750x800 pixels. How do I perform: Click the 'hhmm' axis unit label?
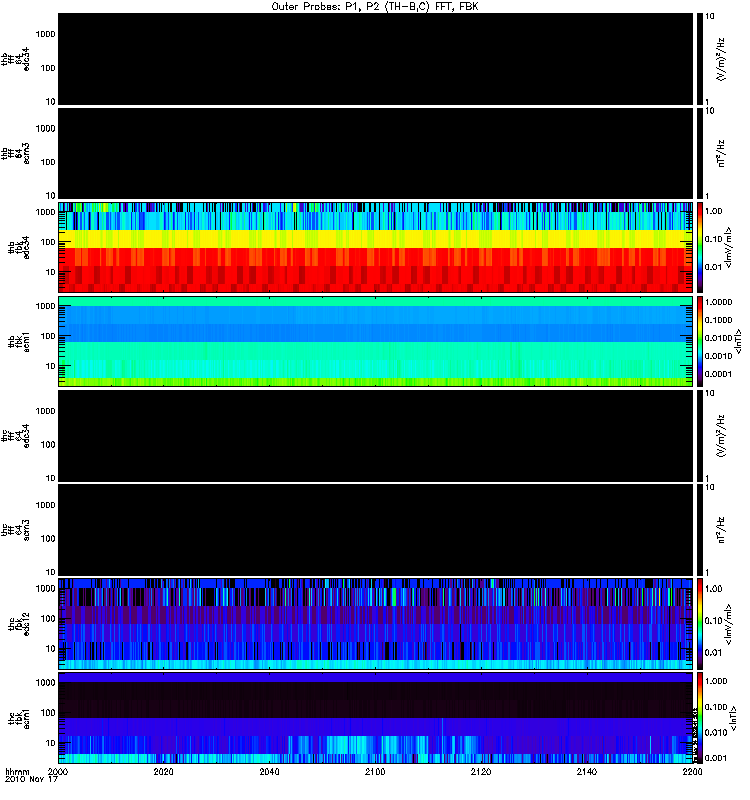17,771
